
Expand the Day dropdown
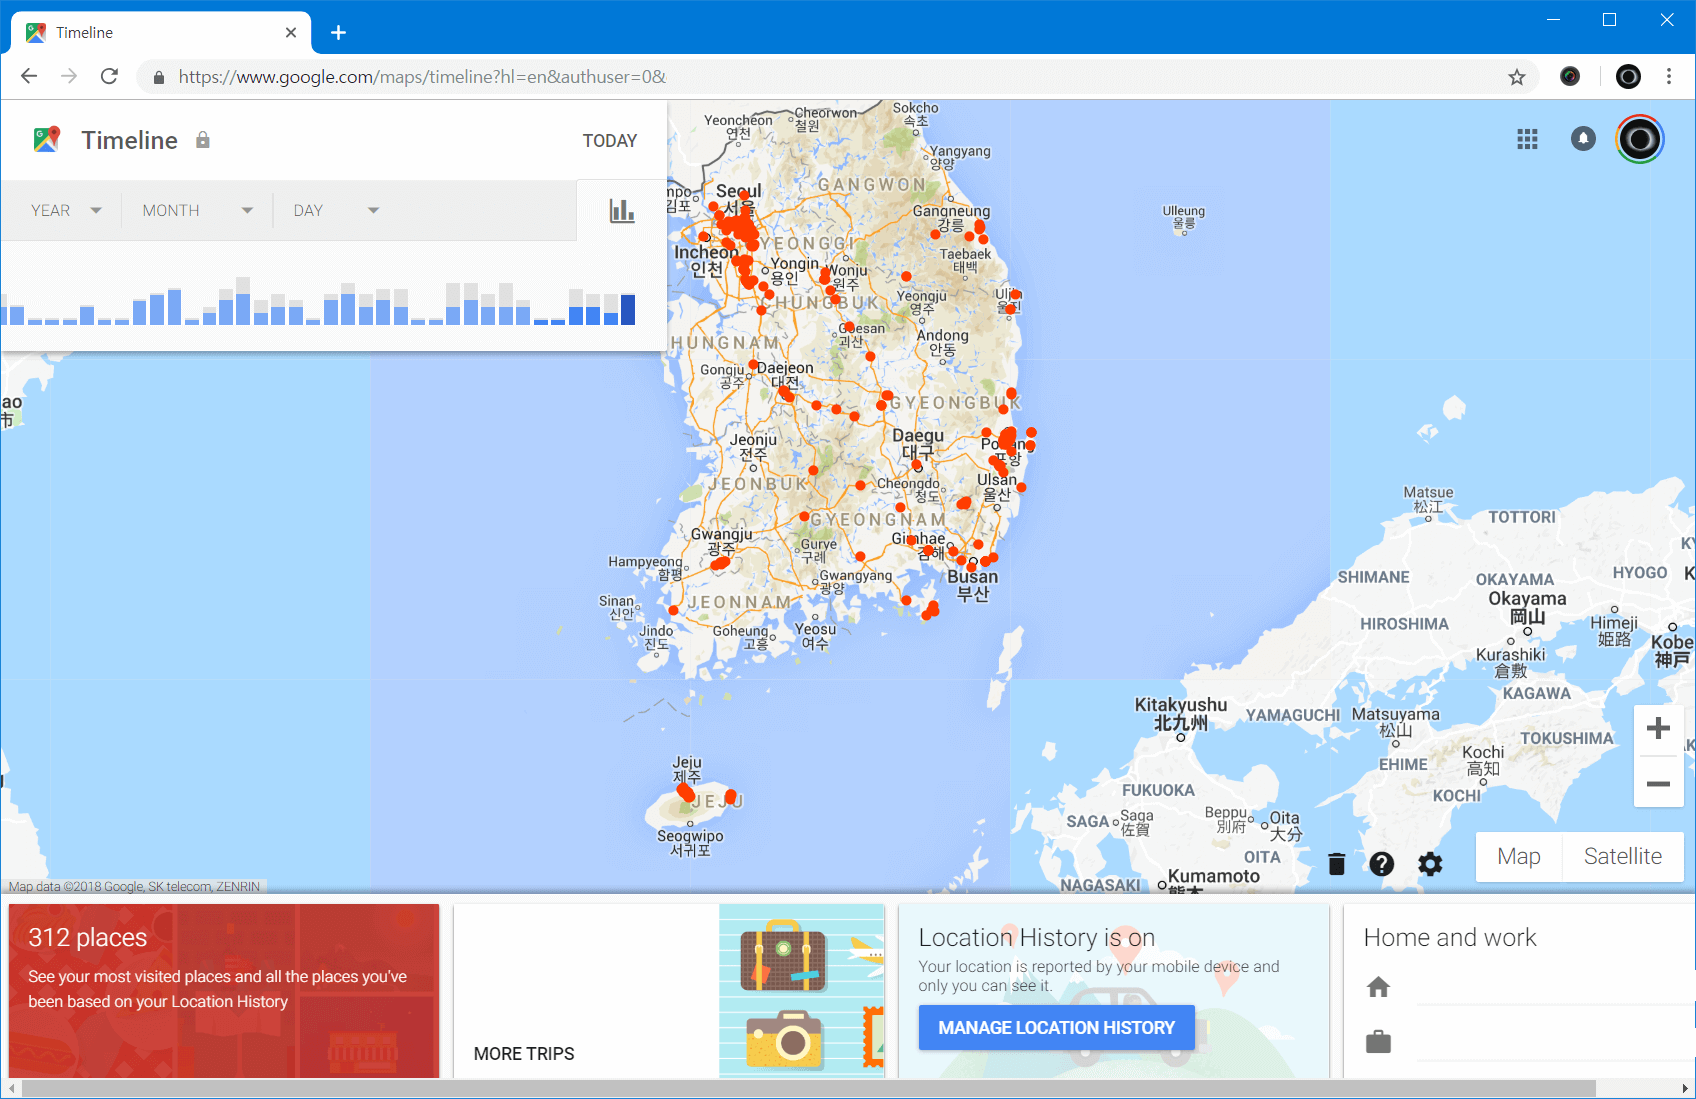click(x=336, y=210)
